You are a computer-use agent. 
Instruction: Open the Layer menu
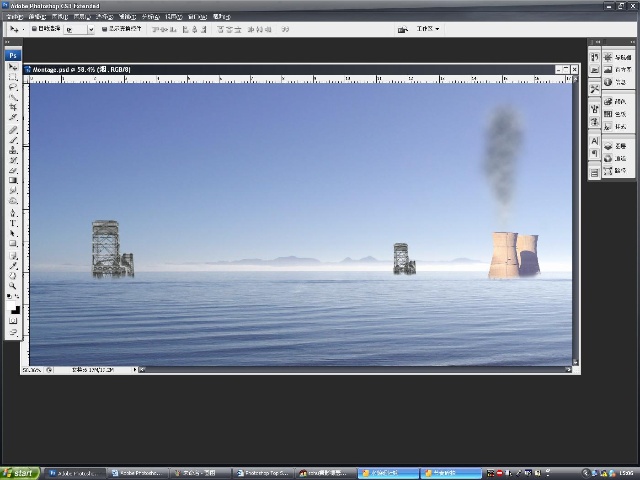[82, 17]
